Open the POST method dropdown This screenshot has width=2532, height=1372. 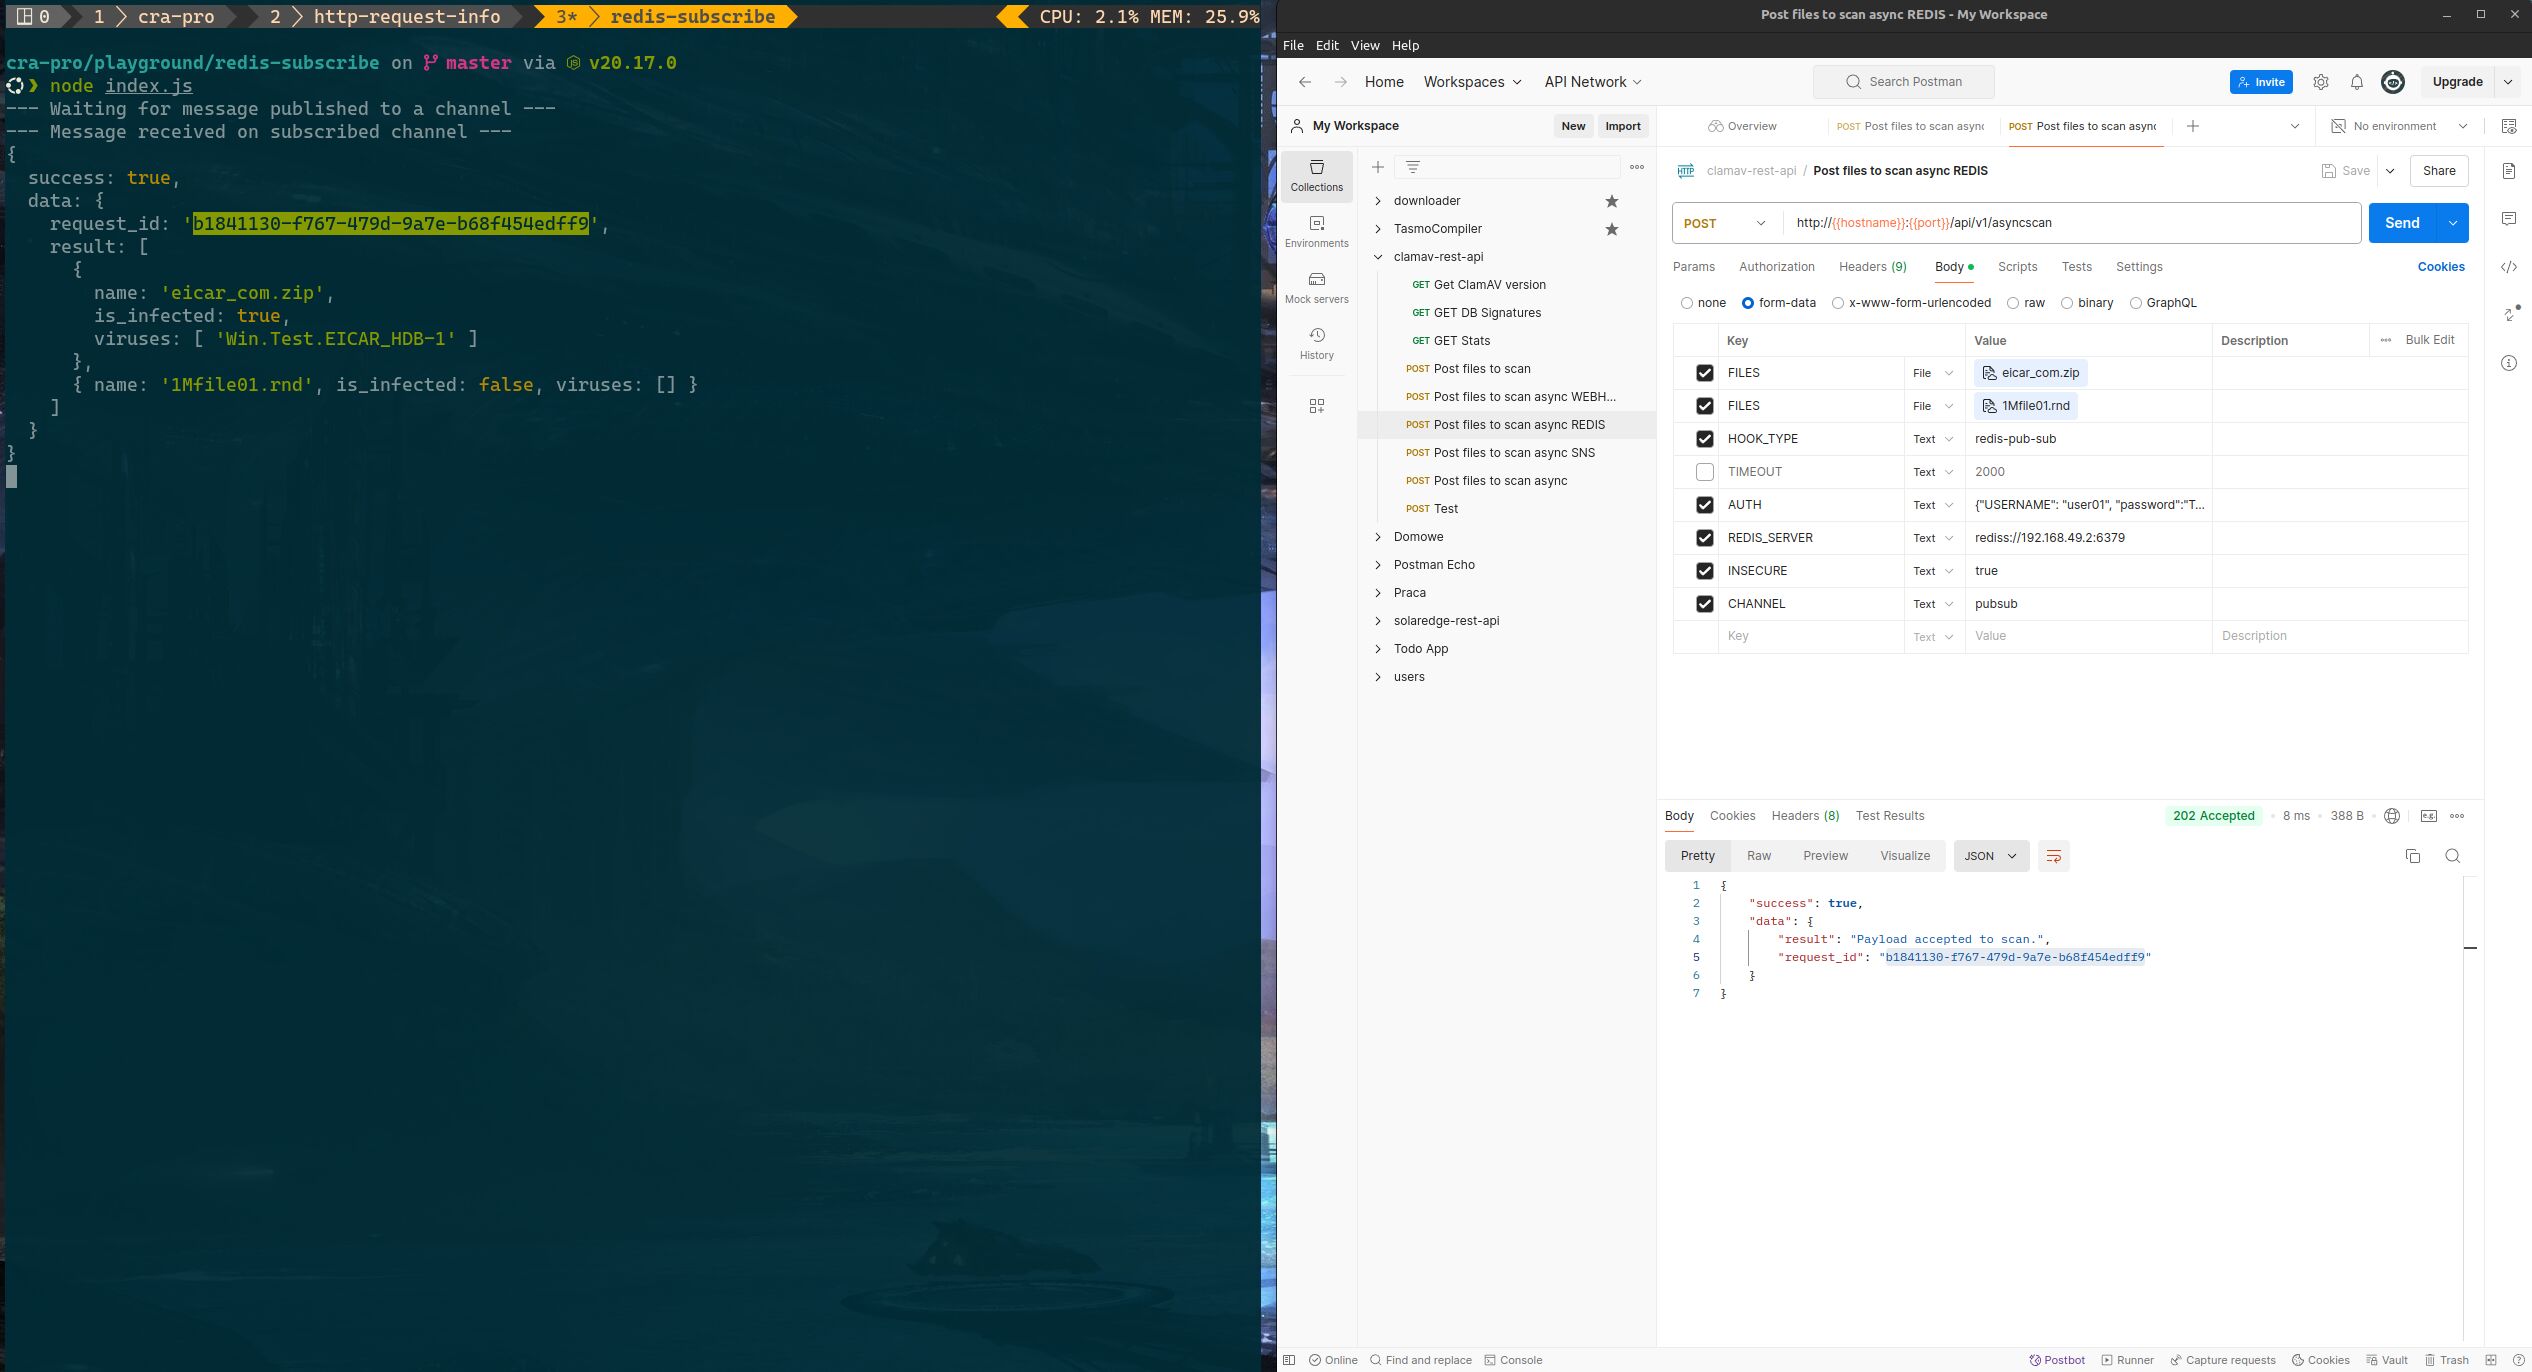point(1726,223)
